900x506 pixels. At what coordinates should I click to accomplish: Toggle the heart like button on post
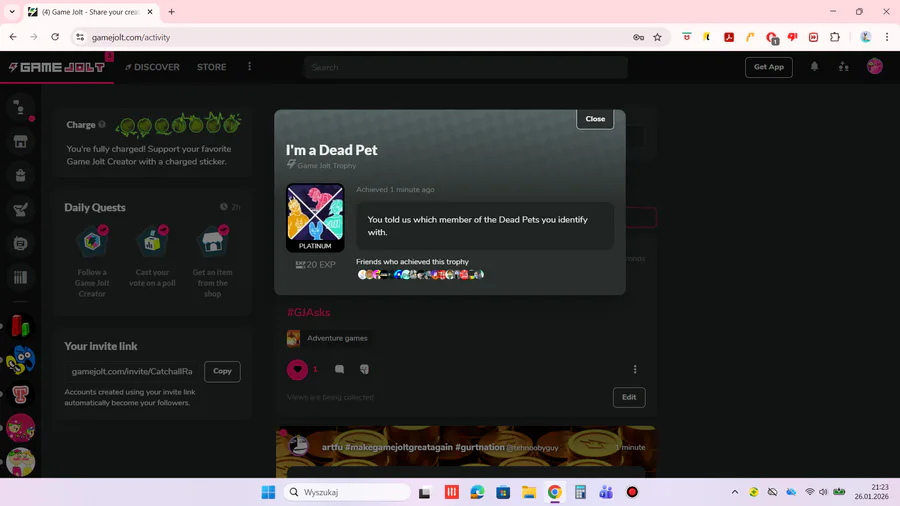click(297, 369)
